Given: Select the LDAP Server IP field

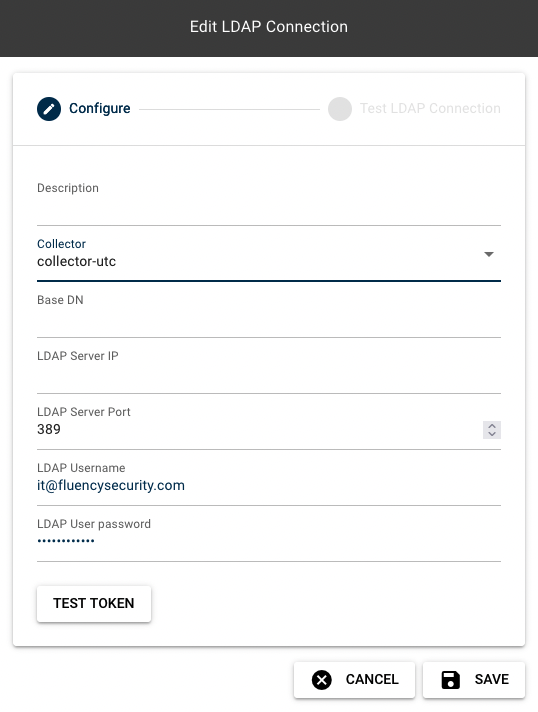Looking at the screenshot, I should 269,373.
